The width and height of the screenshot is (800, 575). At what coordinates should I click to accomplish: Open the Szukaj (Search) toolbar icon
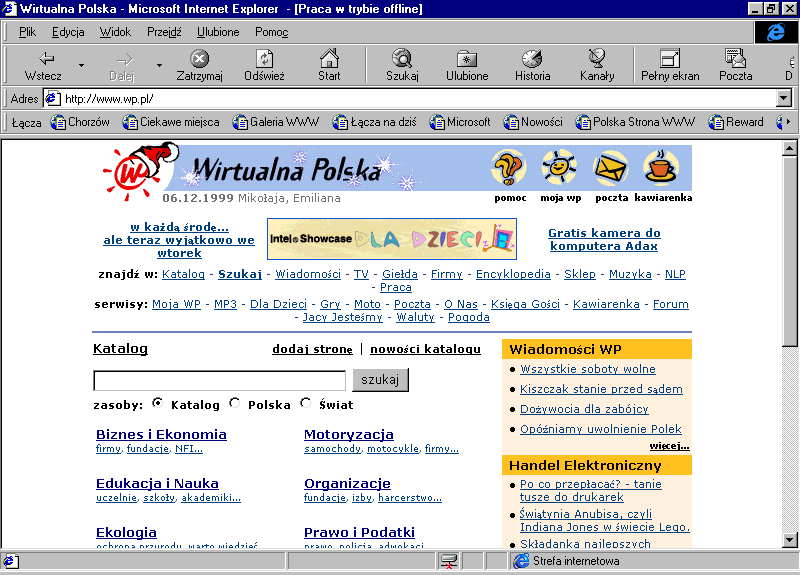click(x=402, y=60)
